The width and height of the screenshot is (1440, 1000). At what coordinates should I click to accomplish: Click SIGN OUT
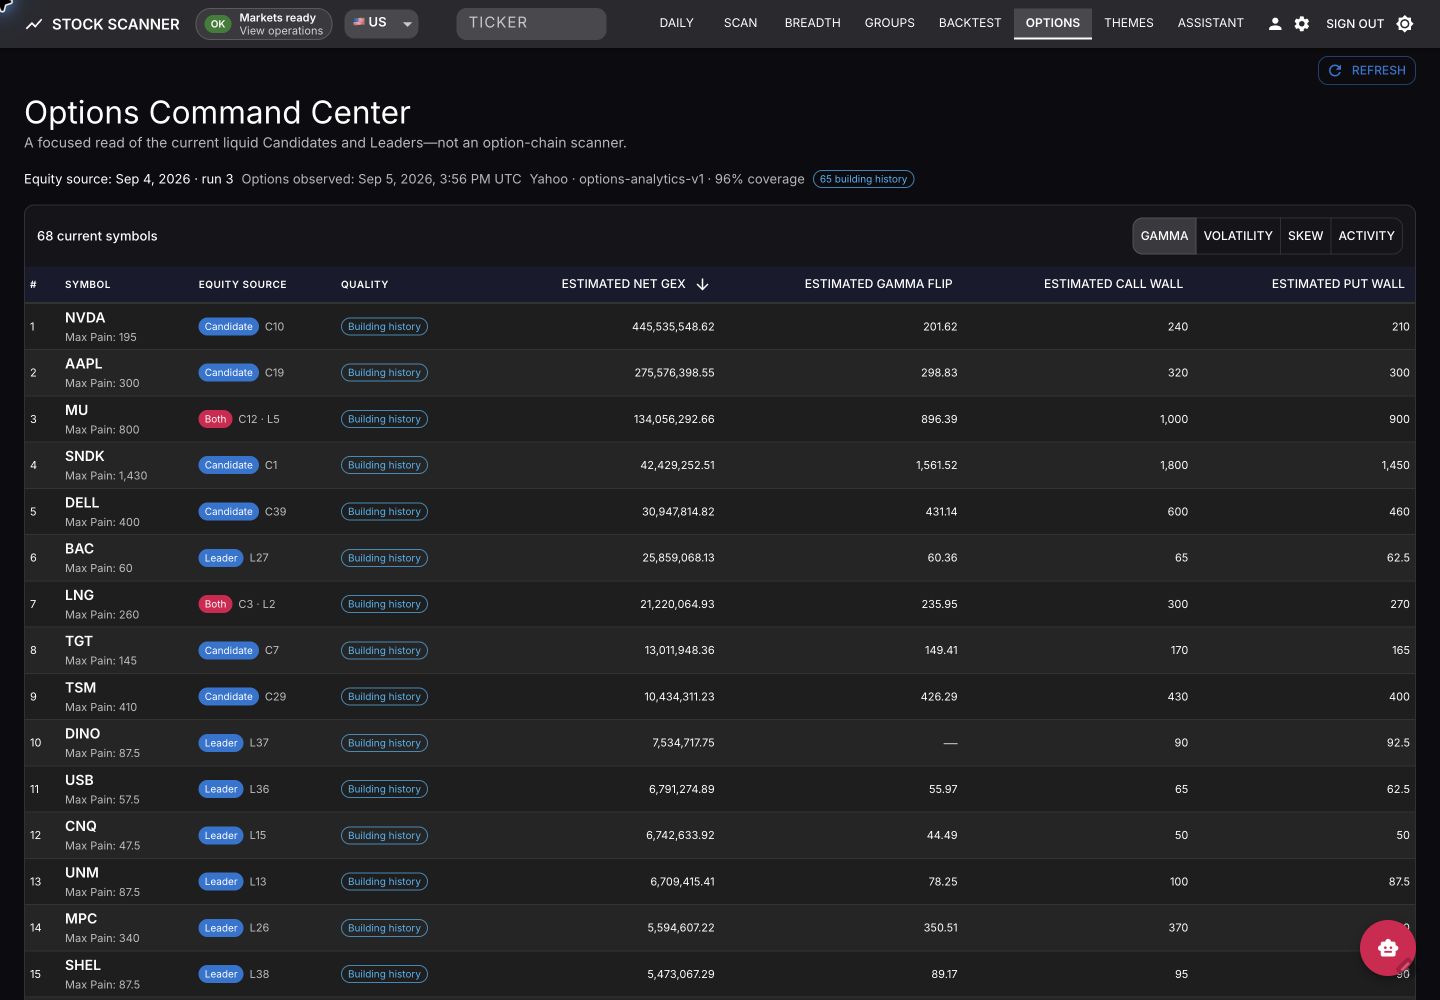click(x=1355, y=24)
